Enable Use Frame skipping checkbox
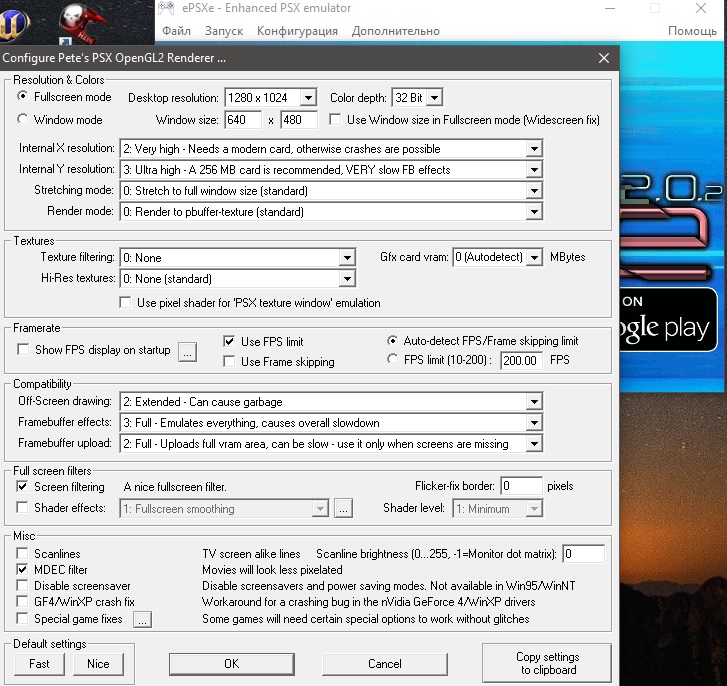Image resolution: width=727 pixels, height=686 pixels. coord(229,361)
